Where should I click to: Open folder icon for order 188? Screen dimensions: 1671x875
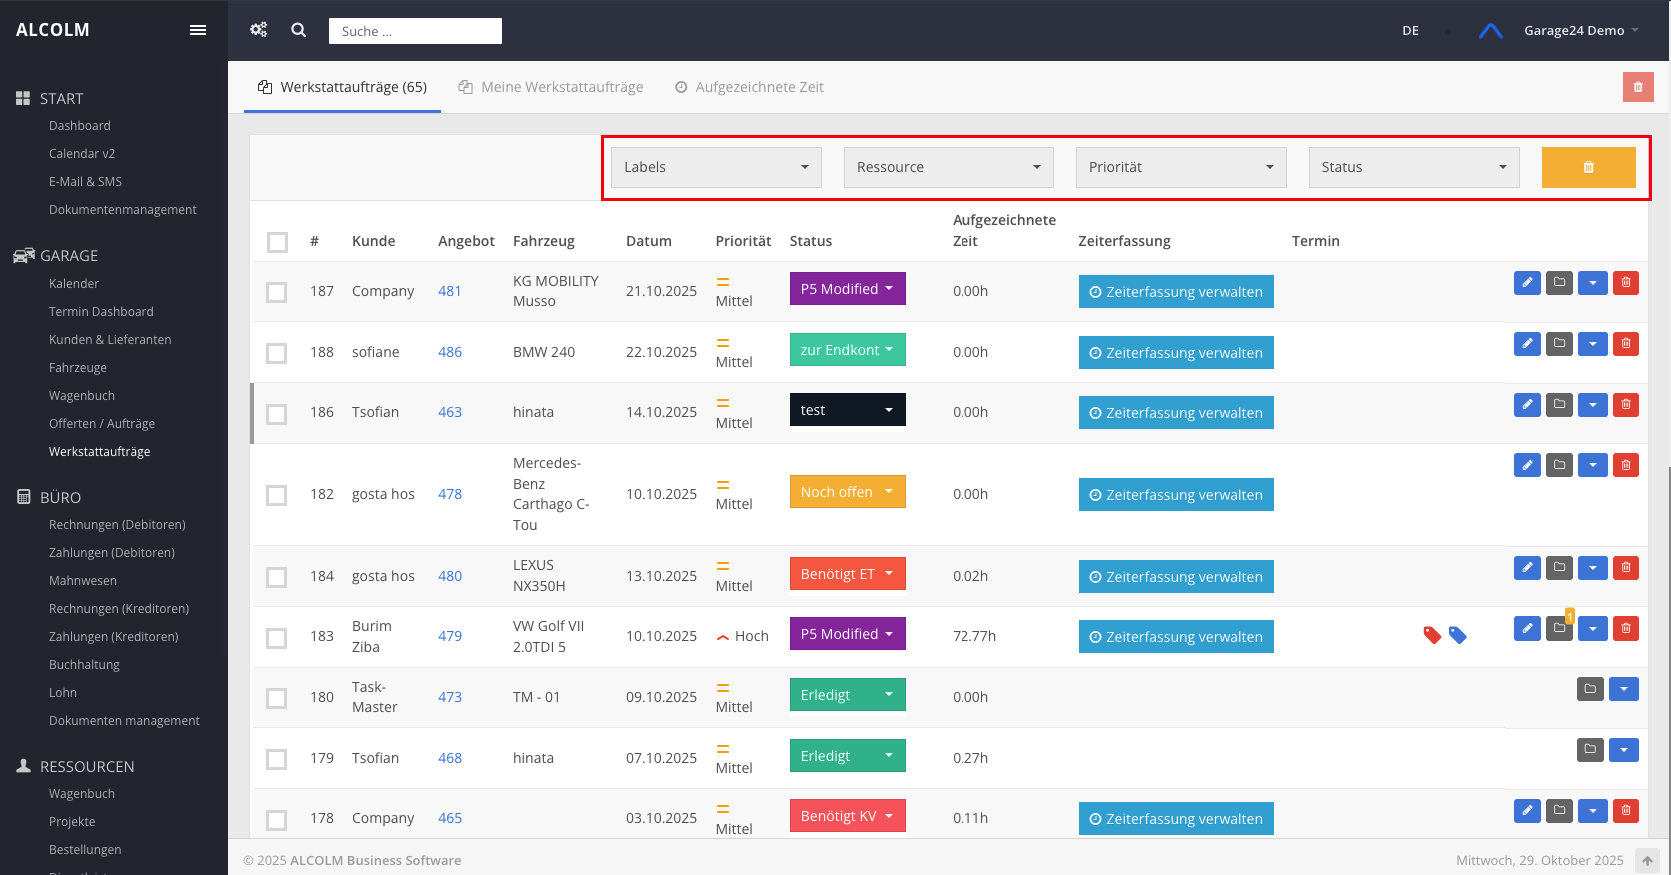(1559, 344)
